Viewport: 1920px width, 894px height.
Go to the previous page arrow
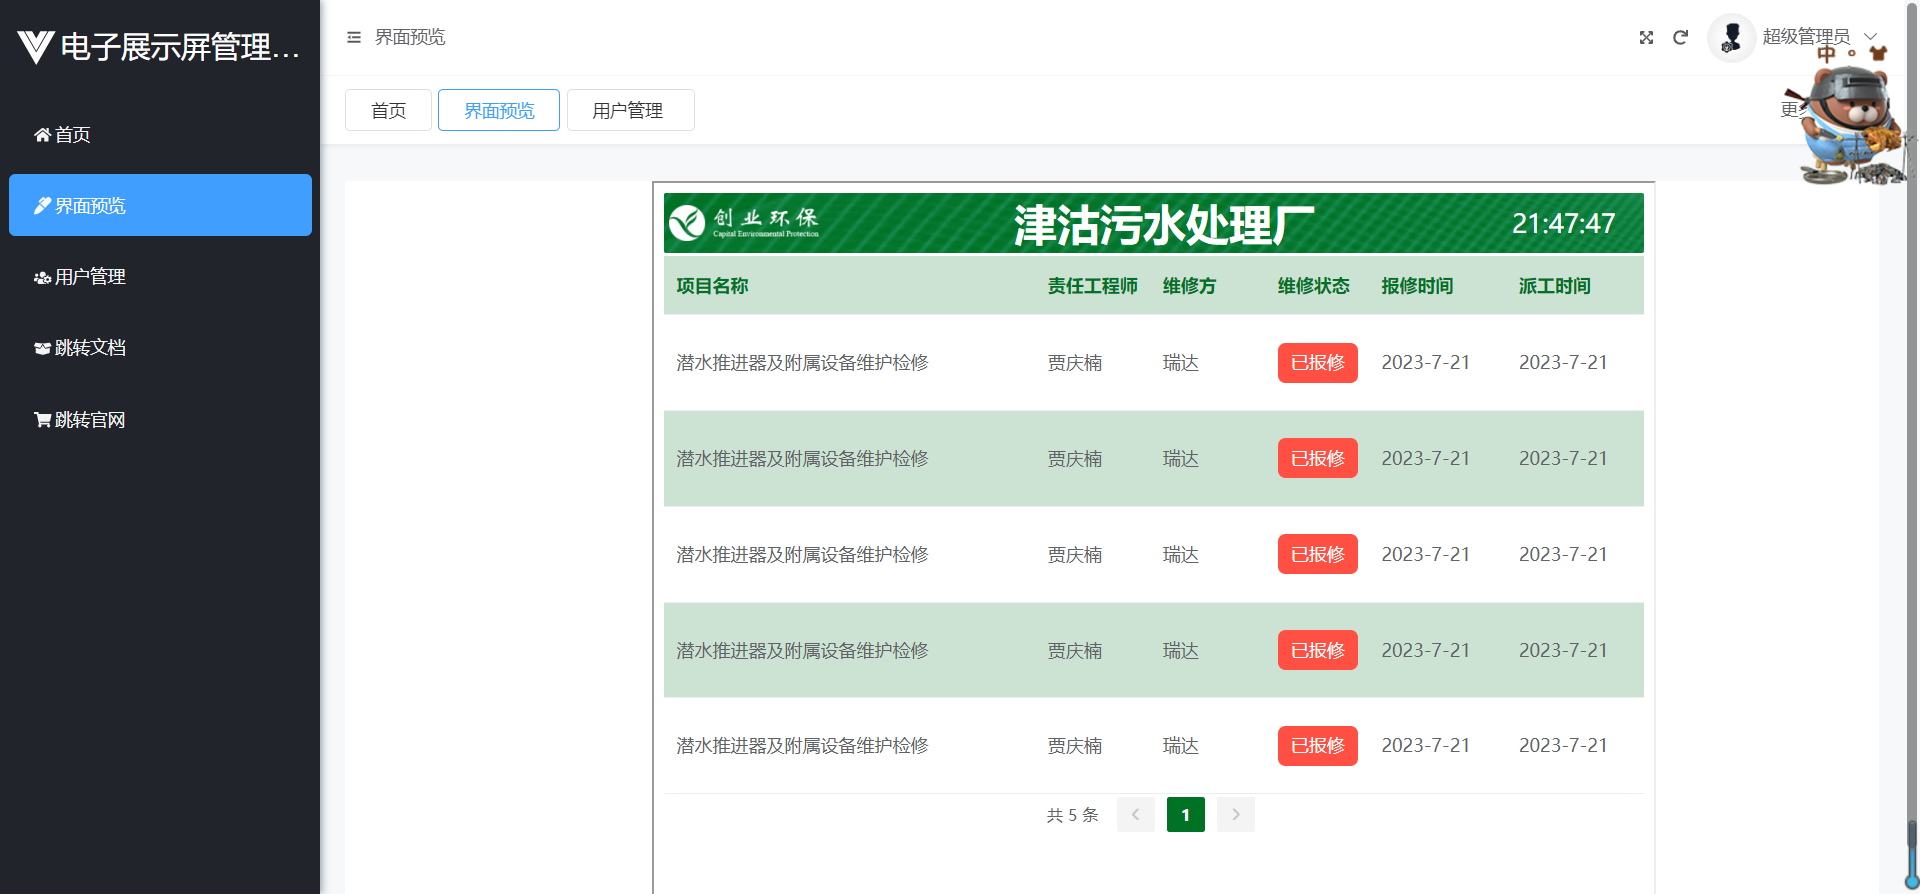[1135, 815]
